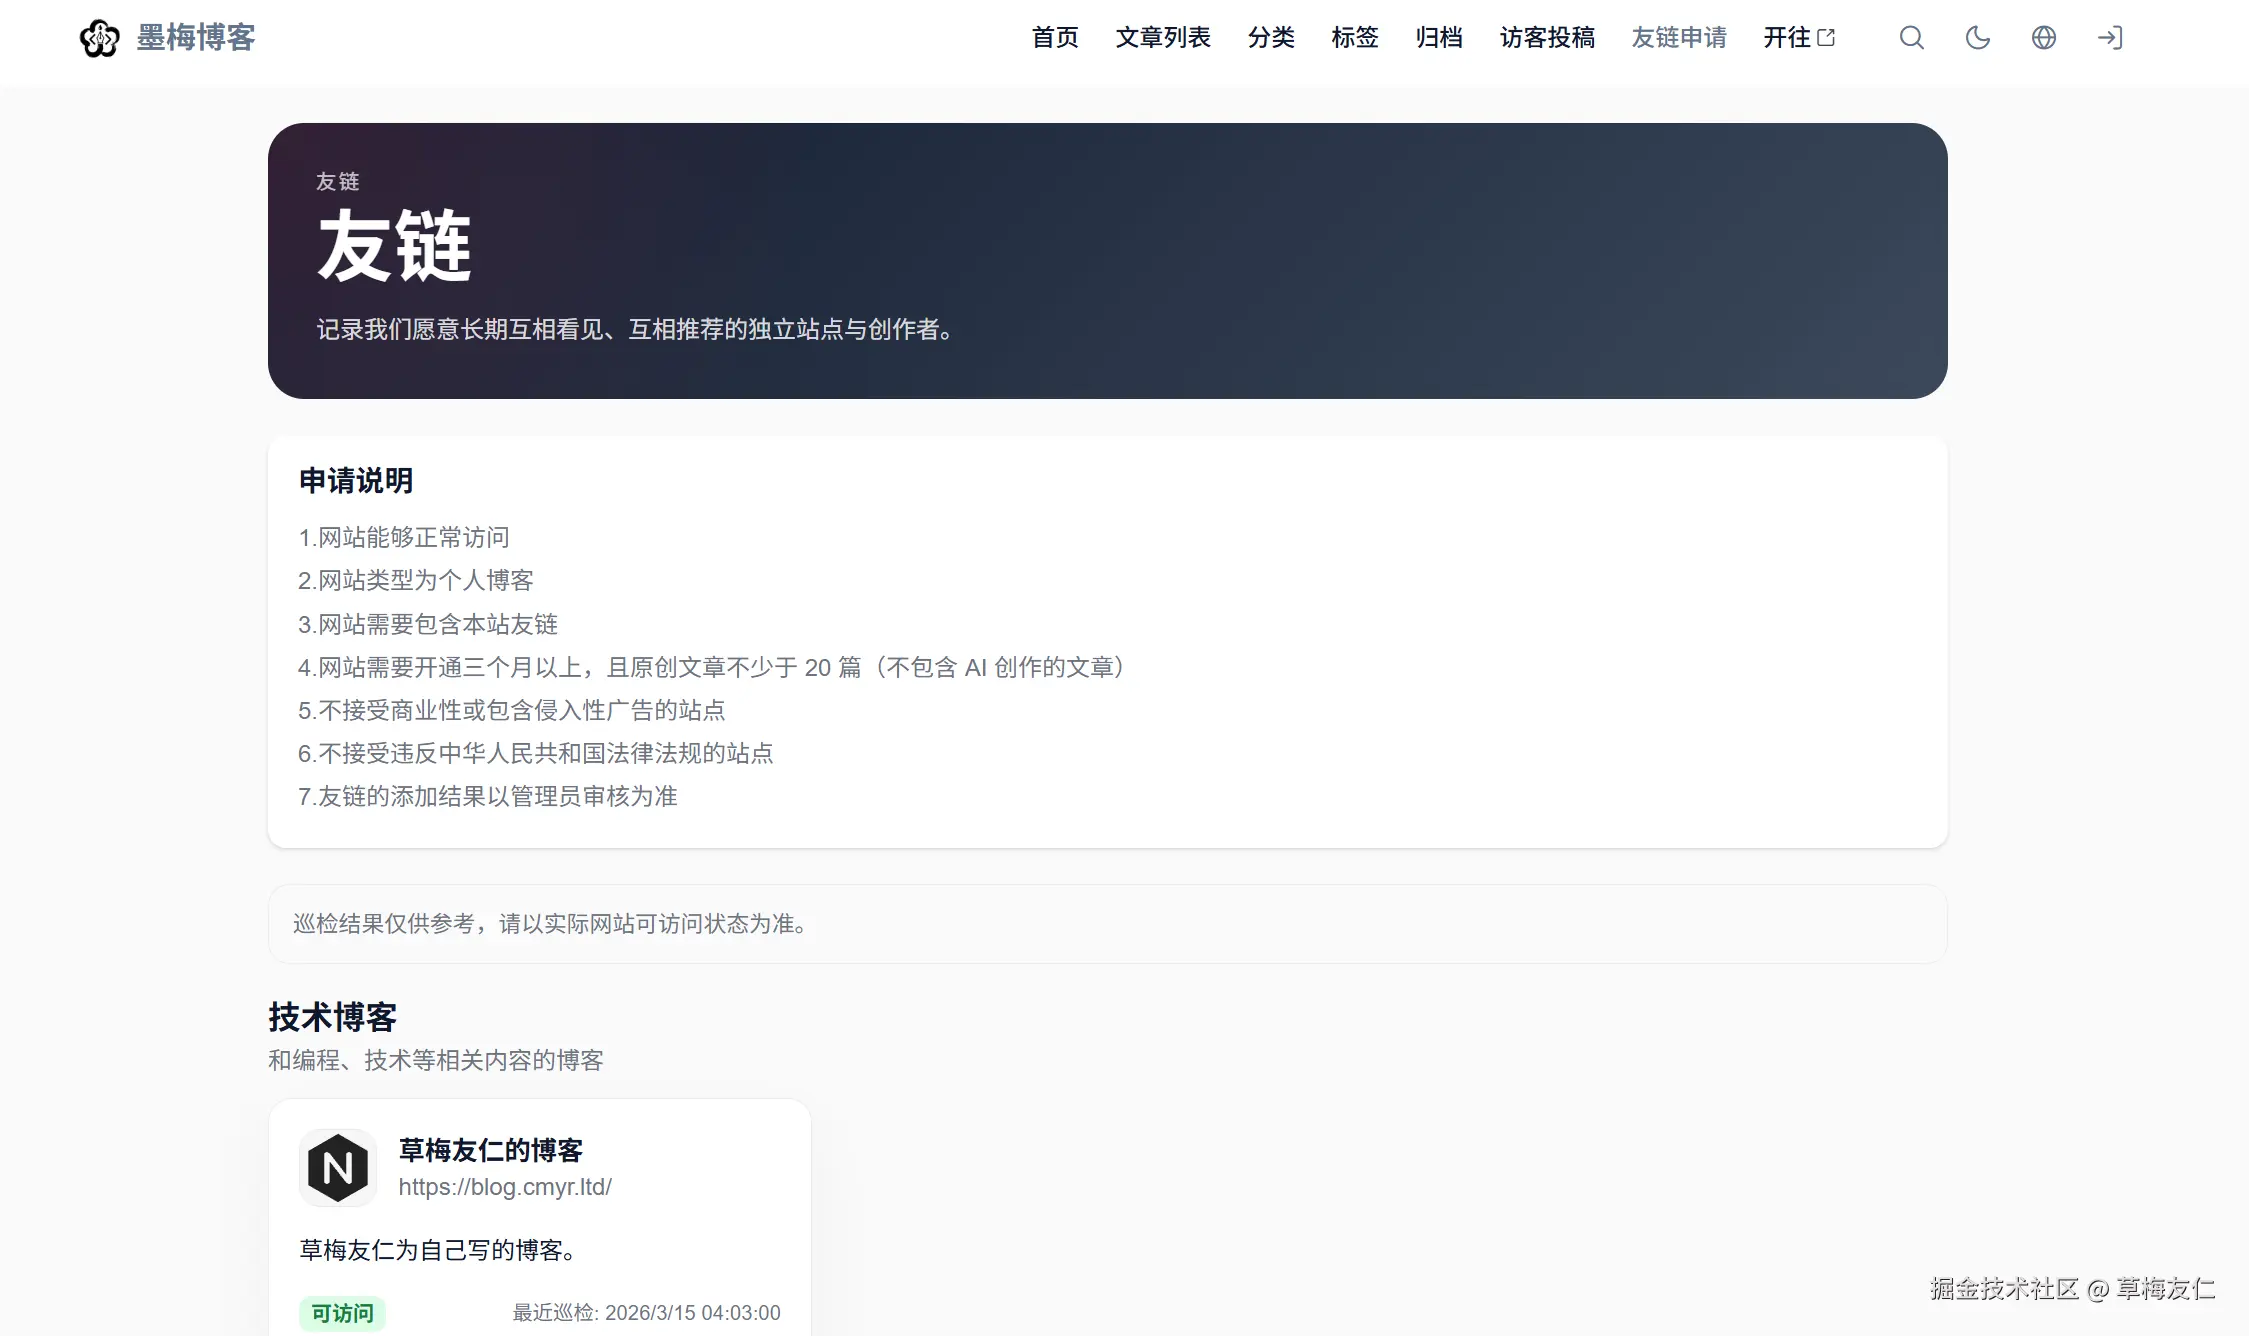Image resolution: width=2249 pixels, height=1336 pixels.
Task: Open 文章列表 navigation item
Action: click(x=1163, y=38)
